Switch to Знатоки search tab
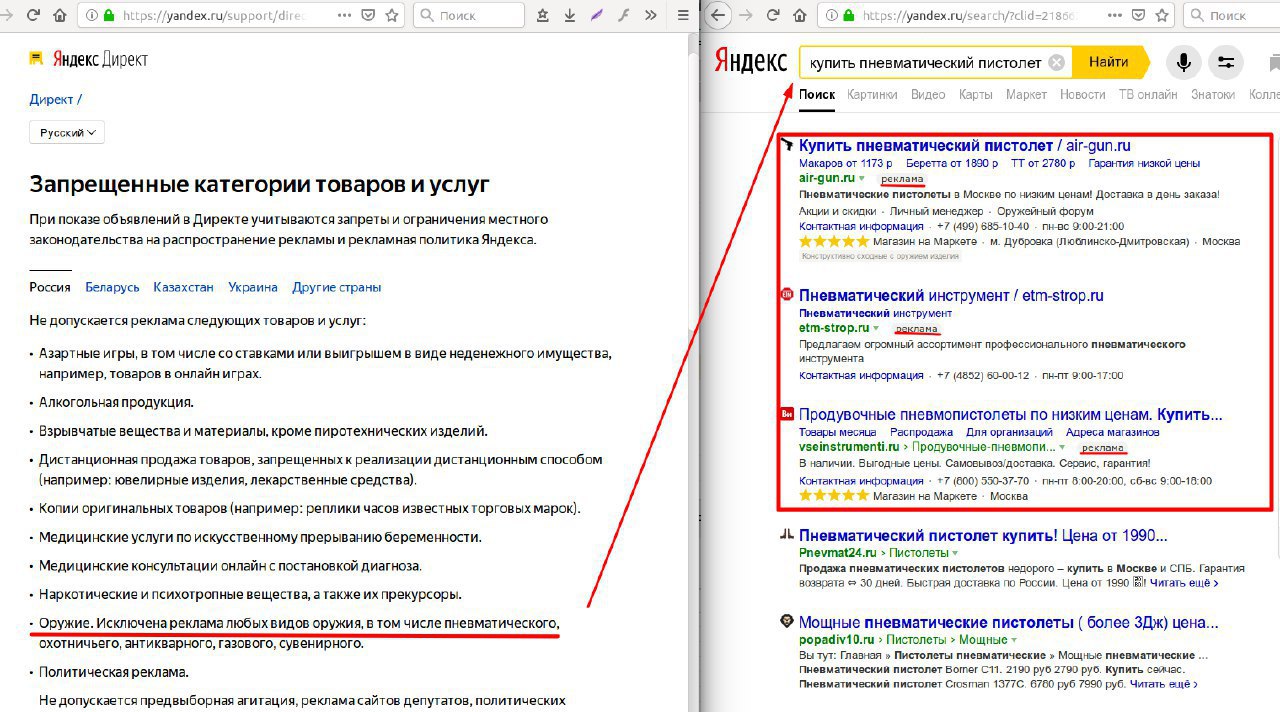This screenshot has height=712, width=1280. [x=1213, y=95]
